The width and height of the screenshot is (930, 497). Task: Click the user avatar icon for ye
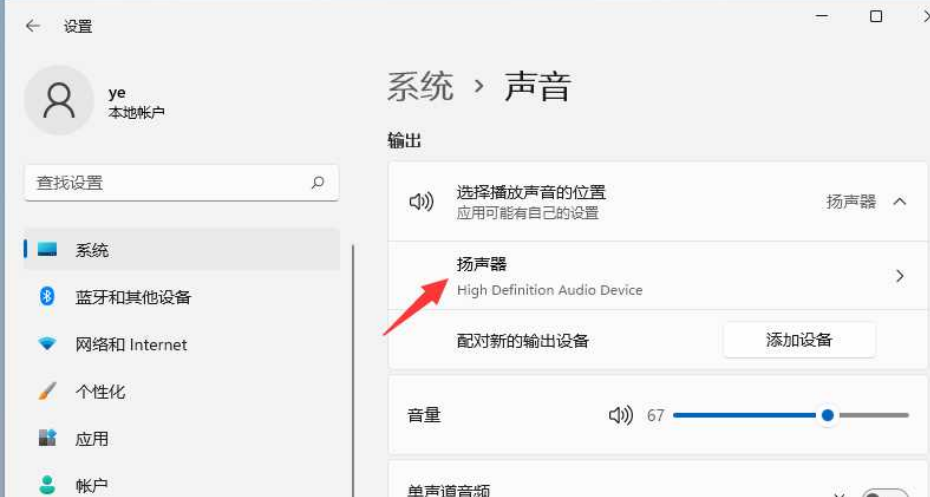[59, 100]
